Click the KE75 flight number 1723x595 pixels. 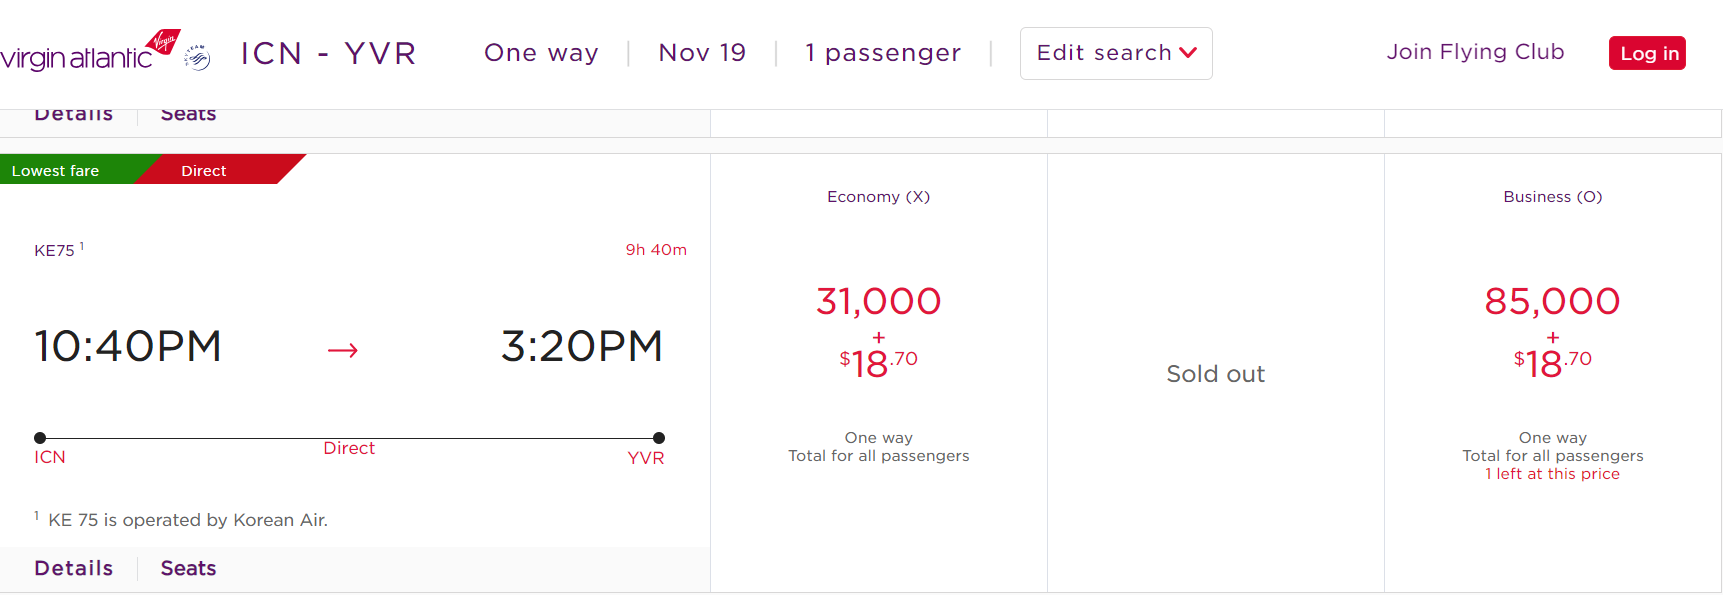pyautogui.click(x=54, y=250)
